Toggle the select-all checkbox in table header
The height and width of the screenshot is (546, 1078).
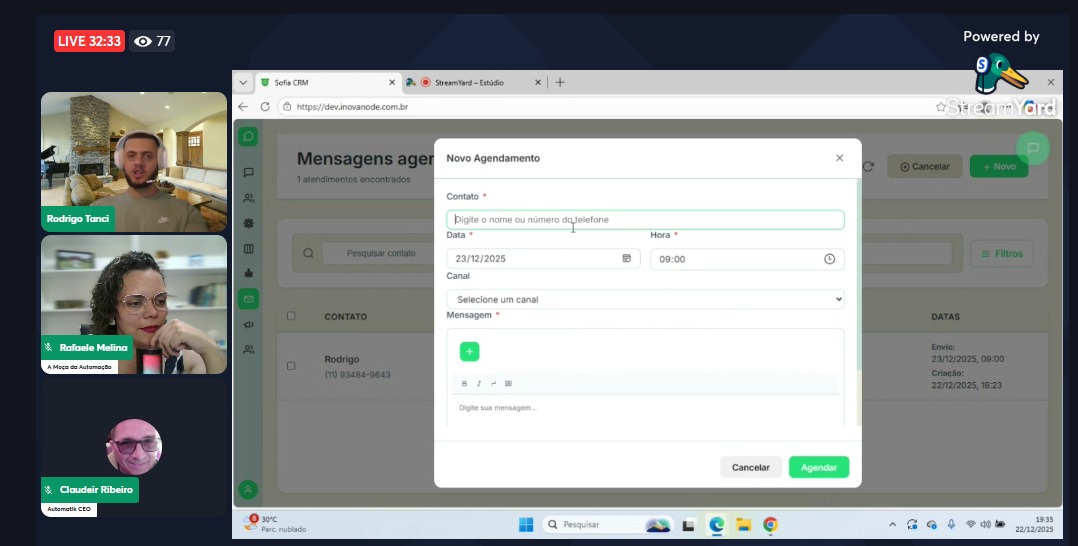click(291, 316)
